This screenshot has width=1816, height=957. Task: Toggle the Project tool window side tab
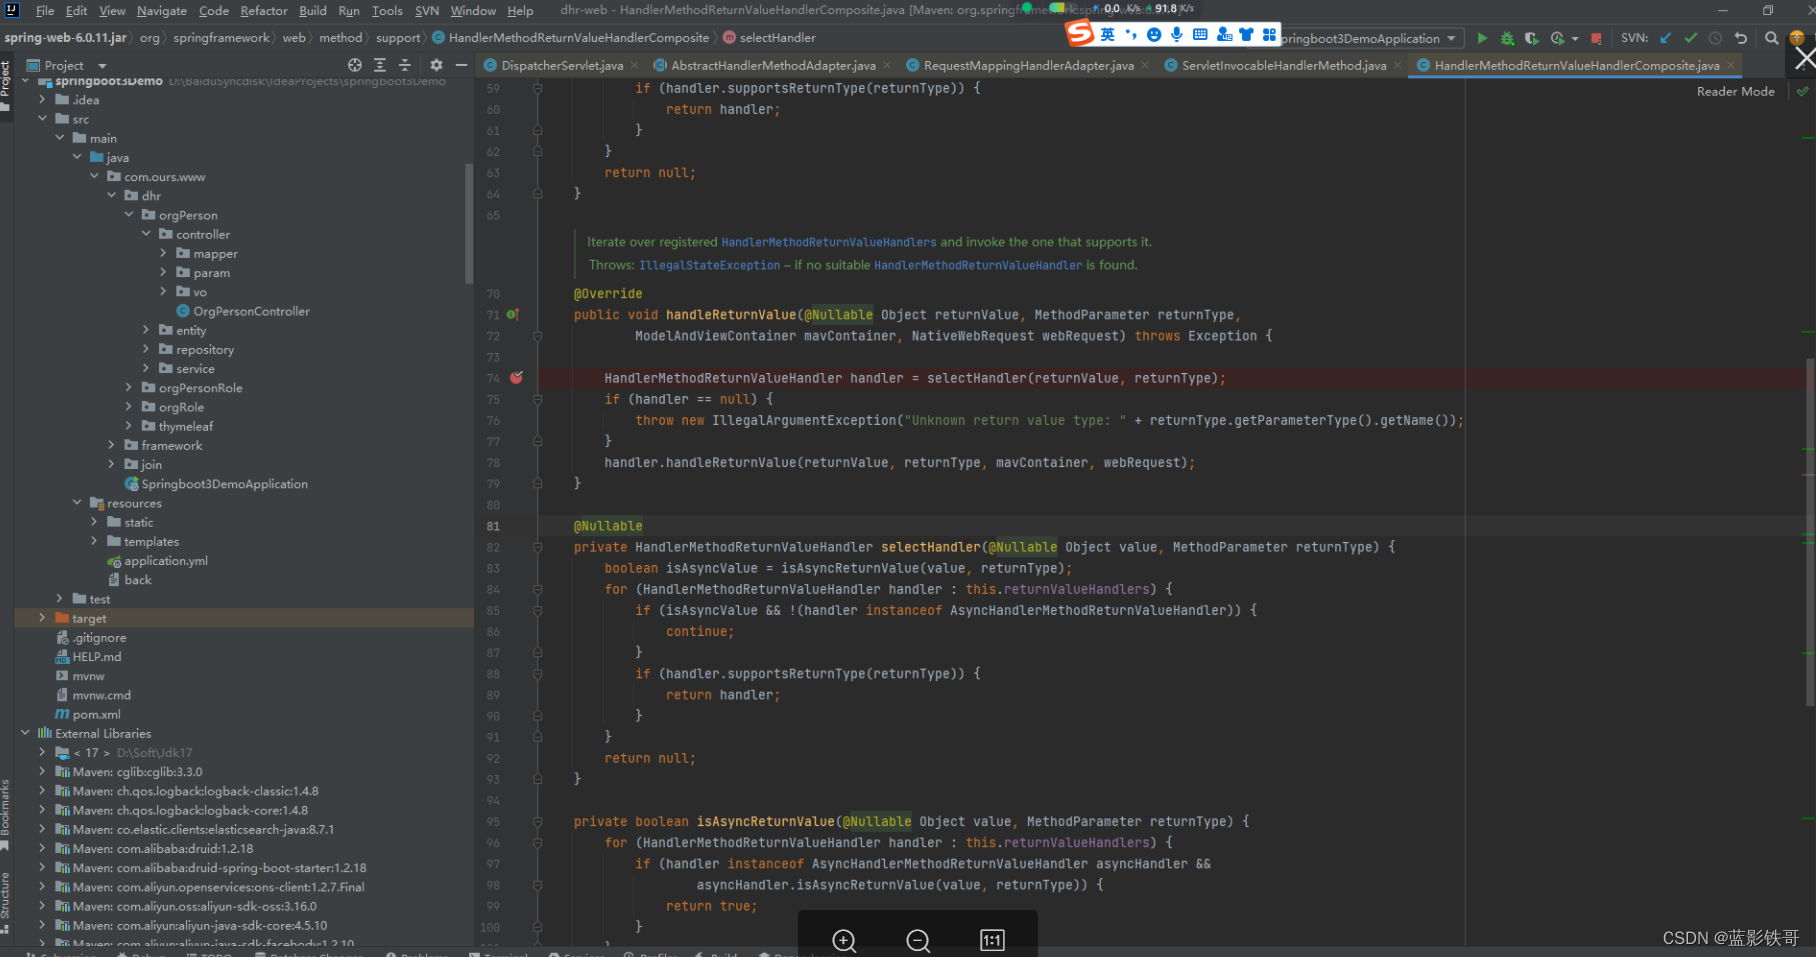(6, 85)
